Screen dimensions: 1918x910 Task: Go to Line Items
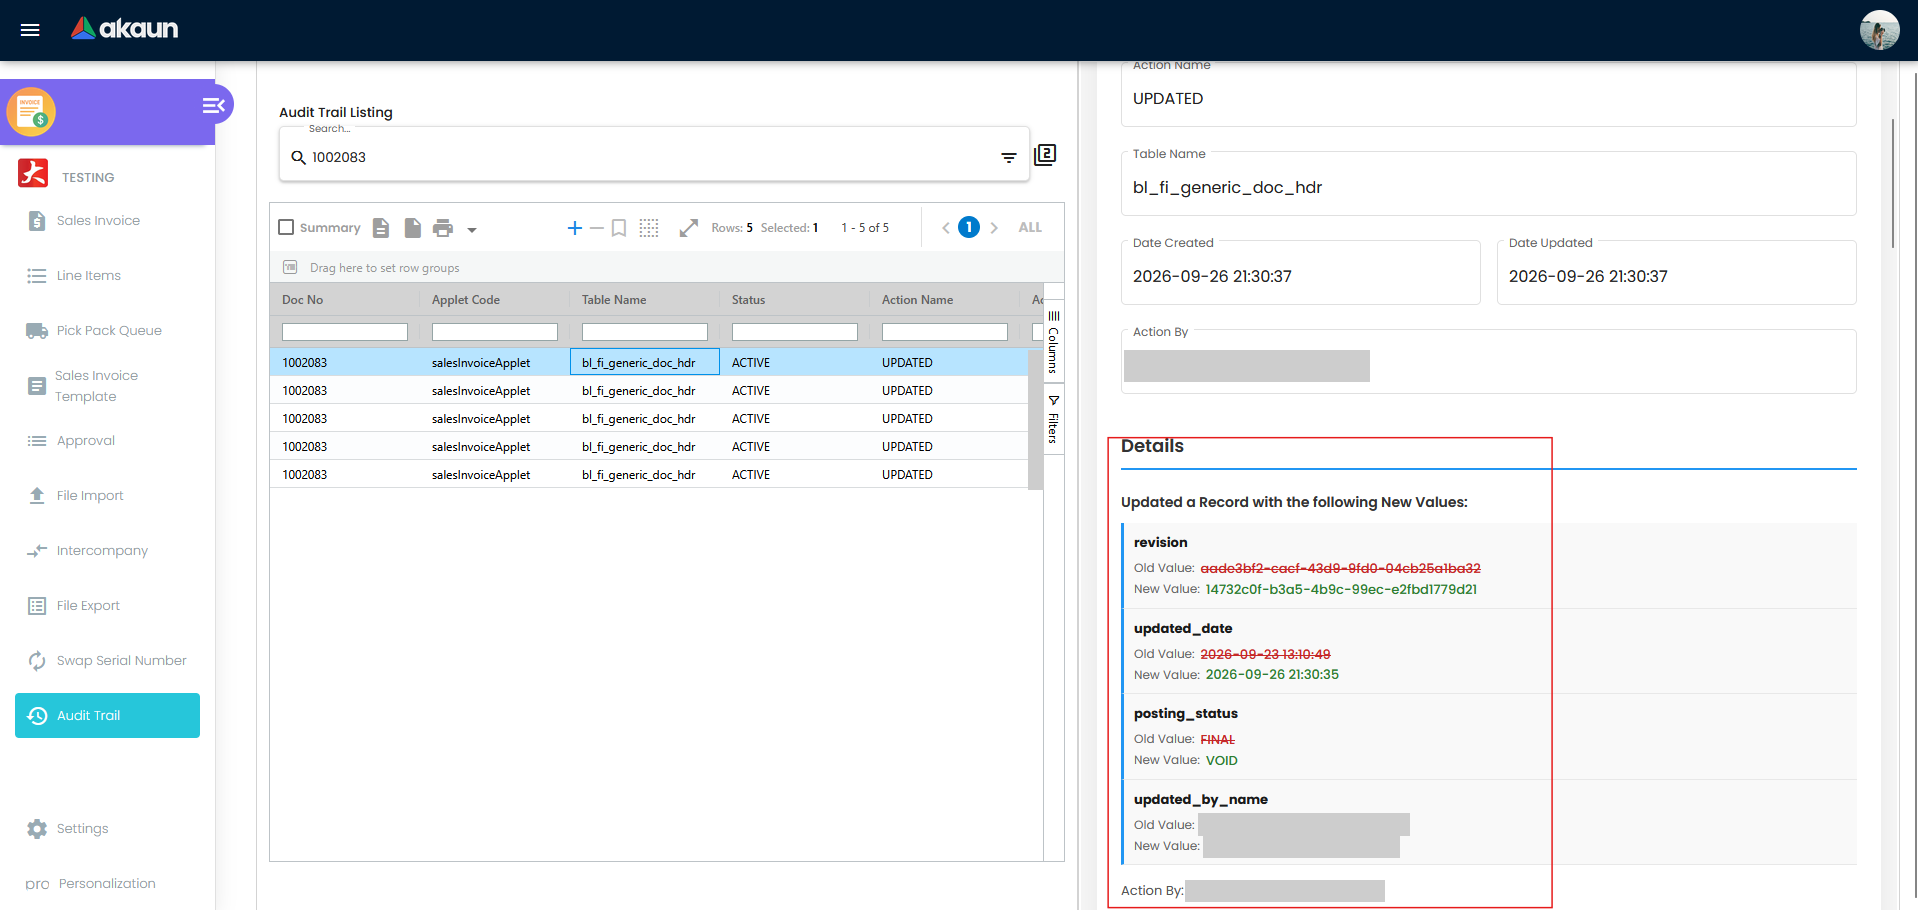pyautogui.click(x=89, y=276)
